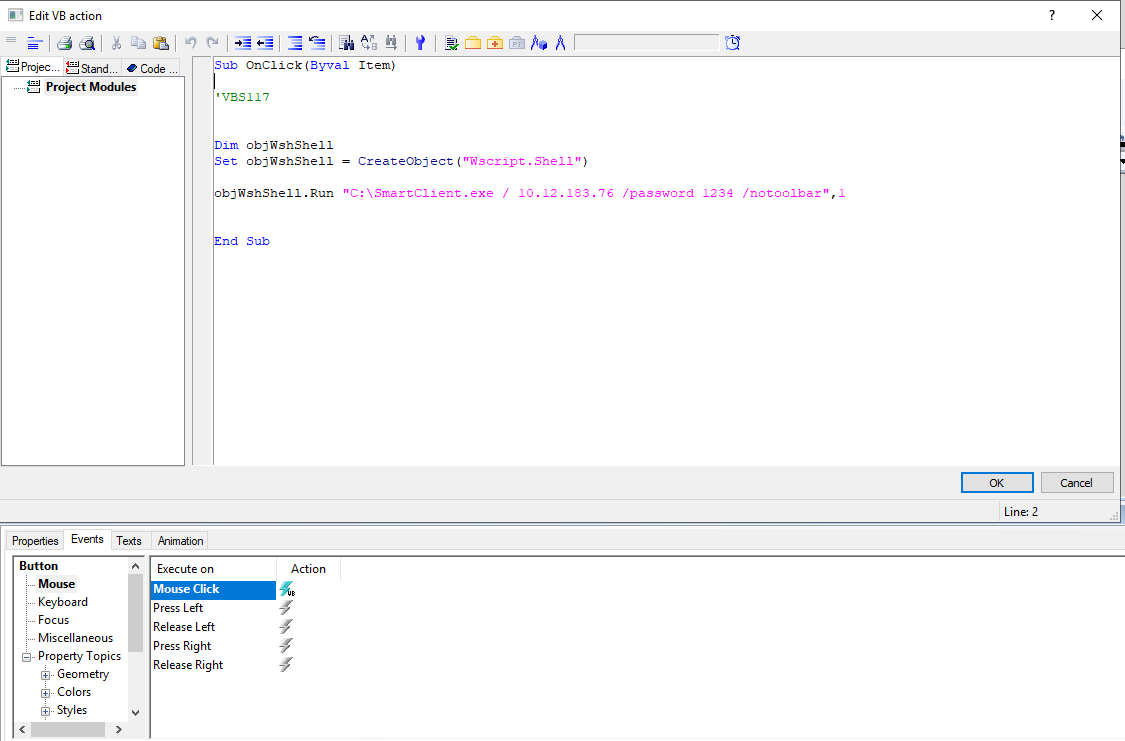Viewport: 1125px width, 741px height.
Task: Collapse the Property Topics node
Action: coord(27,657)
